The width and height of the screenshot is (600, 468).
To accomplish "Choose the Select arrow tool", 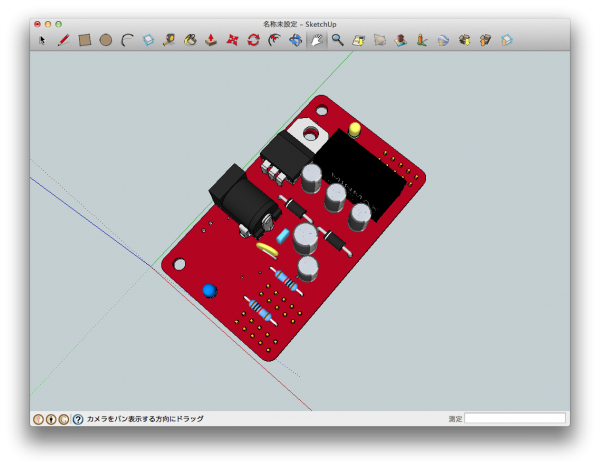I will (42, 41).
